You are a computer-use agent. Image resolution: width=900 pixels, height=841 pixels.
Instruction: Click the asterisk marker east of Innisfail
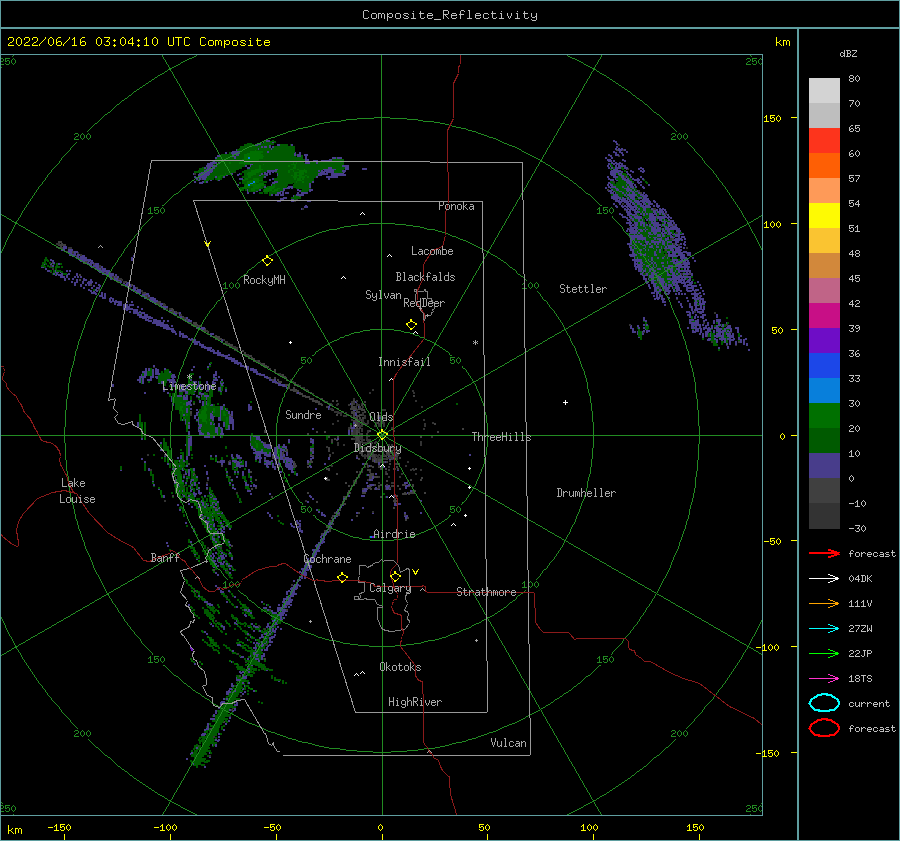point(475,343)
